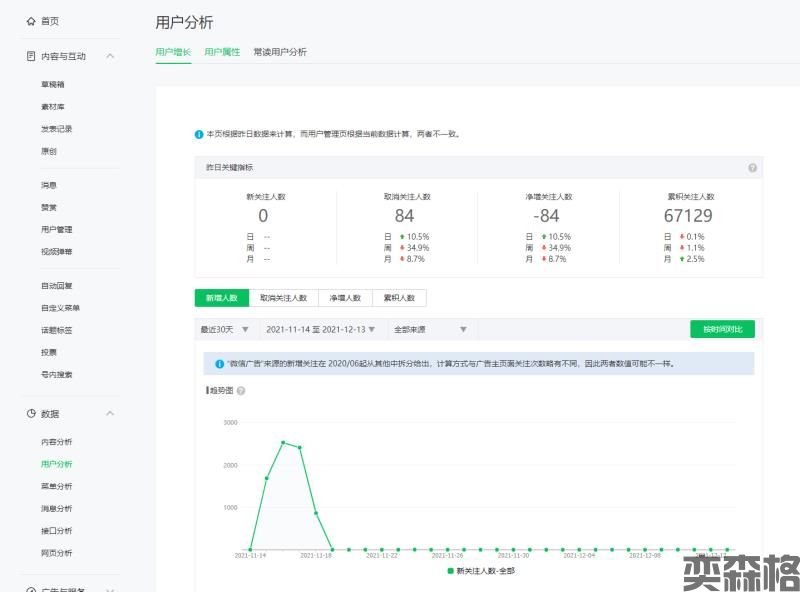Open the 最近30天 time range dropdown

point(225,329)
